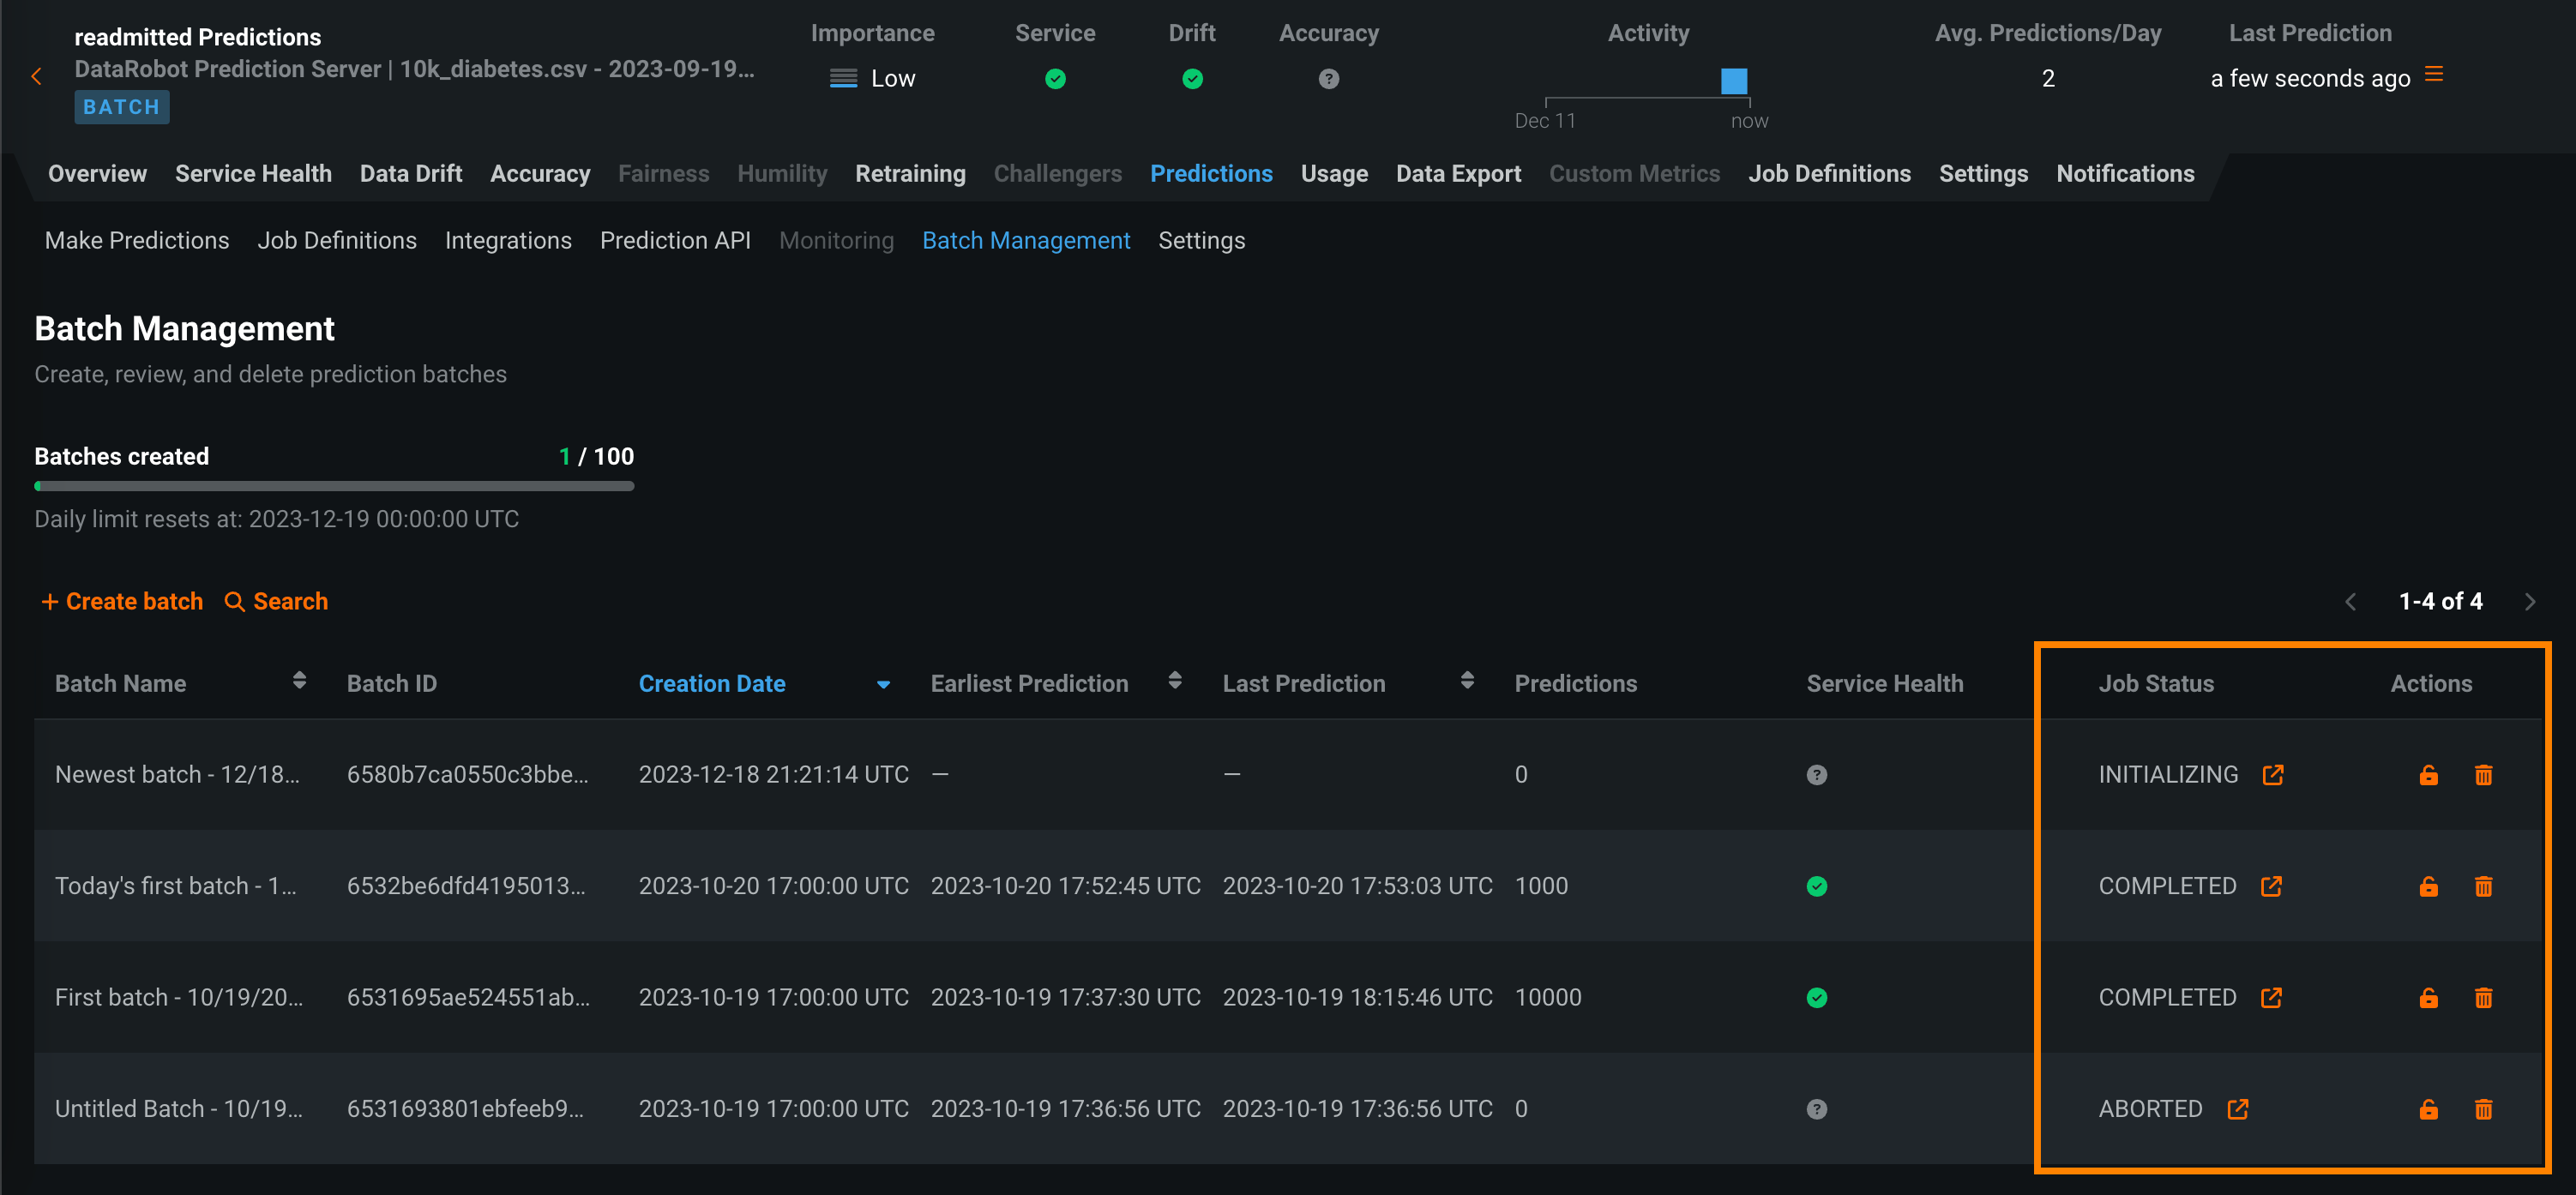2576x1195 pixels.
Task: Switch to the Data Drift tab
Action: click(410, 174)
